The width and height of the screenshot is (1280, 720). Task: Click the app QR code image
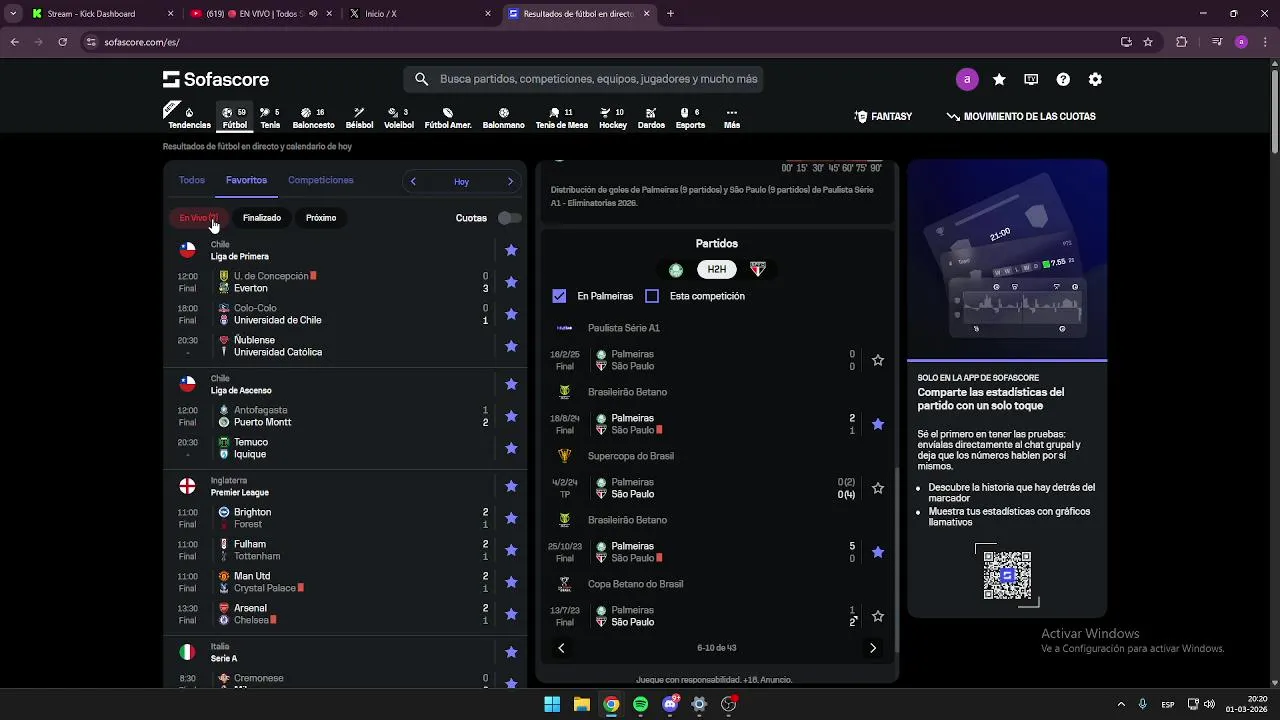click(x=1007, y=575)
